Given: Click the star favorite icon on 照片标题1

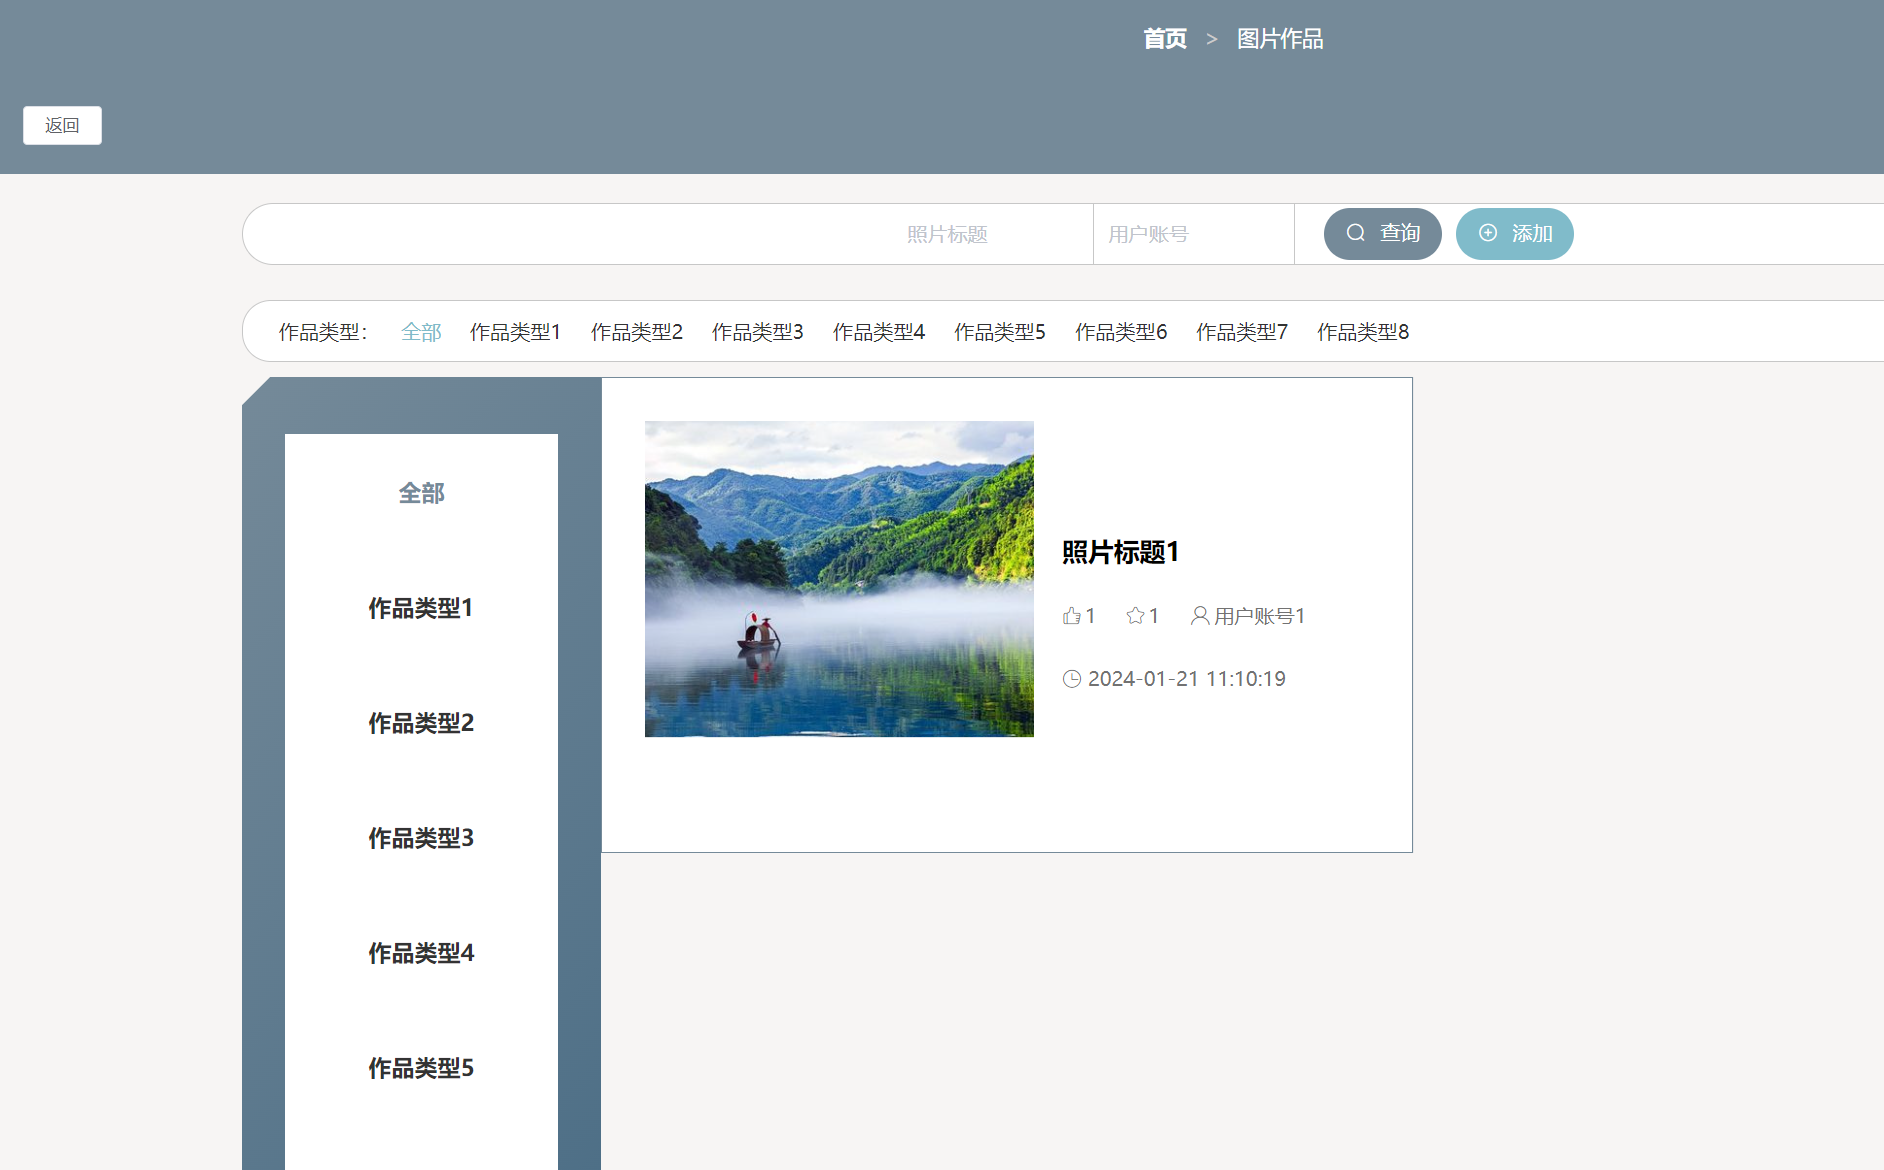Looking at the screenshot, I should tap(1133, 615).
